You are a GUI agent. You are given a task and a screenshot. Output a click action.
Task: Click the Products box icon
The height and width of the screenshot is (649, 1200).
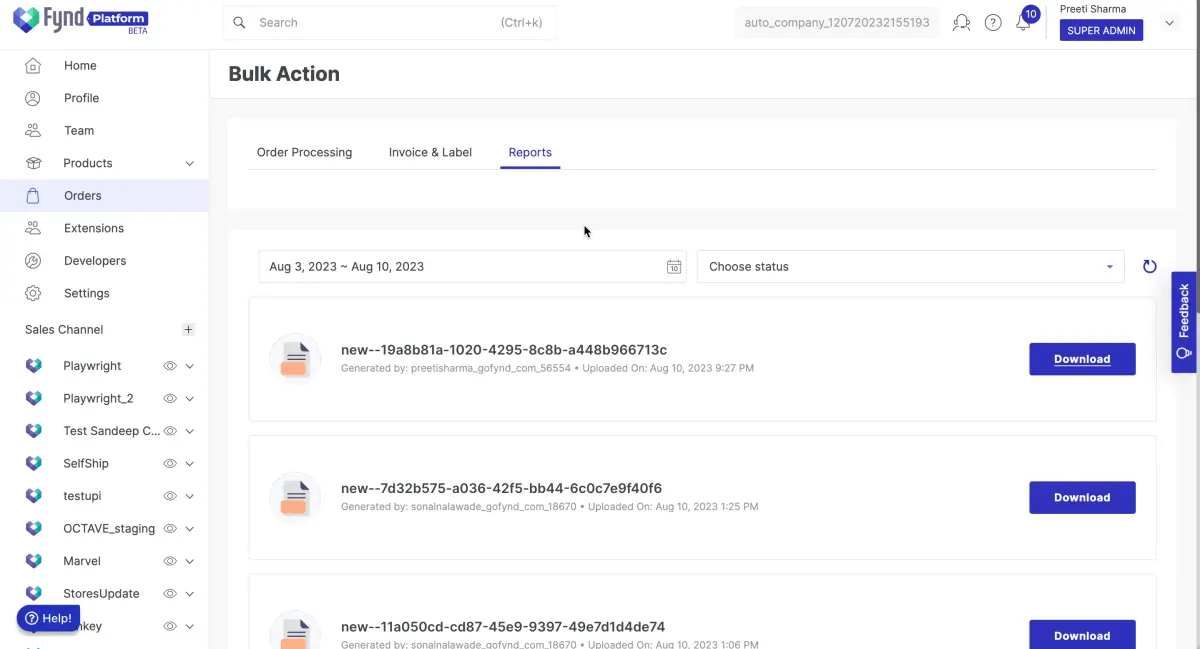coord(33,163)
